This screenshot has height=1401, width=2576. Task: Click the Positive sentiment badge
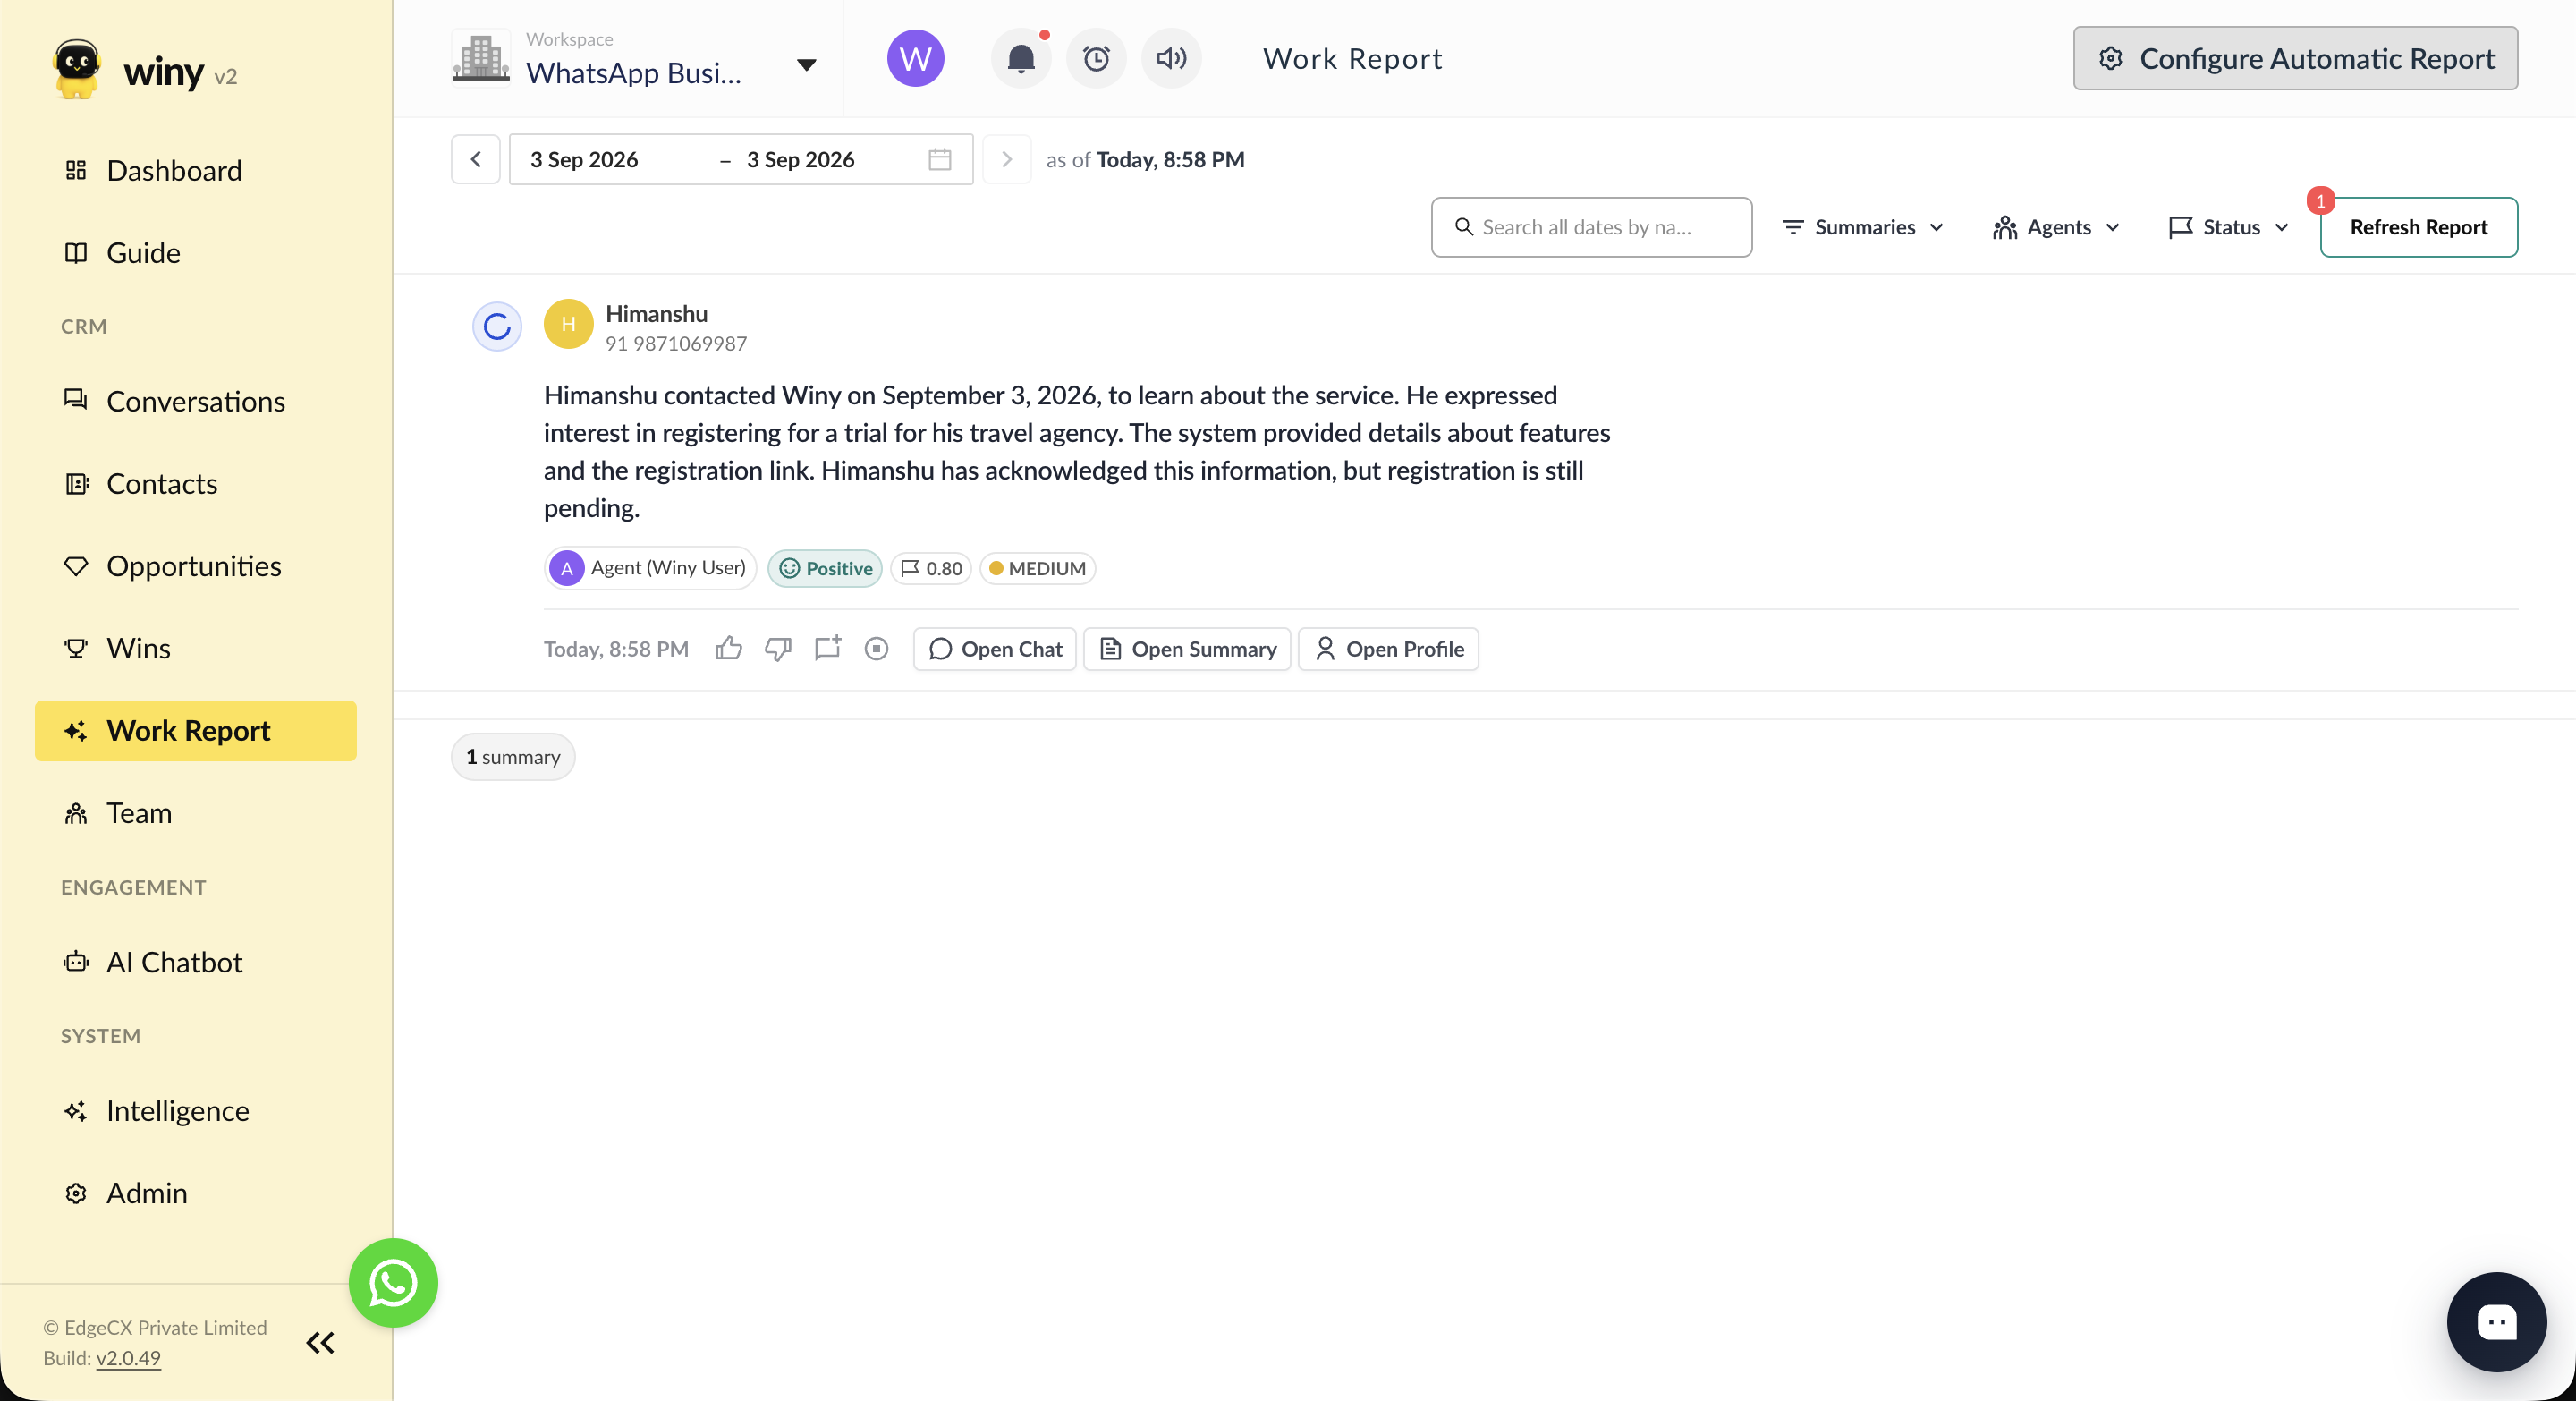click(825, 568)
